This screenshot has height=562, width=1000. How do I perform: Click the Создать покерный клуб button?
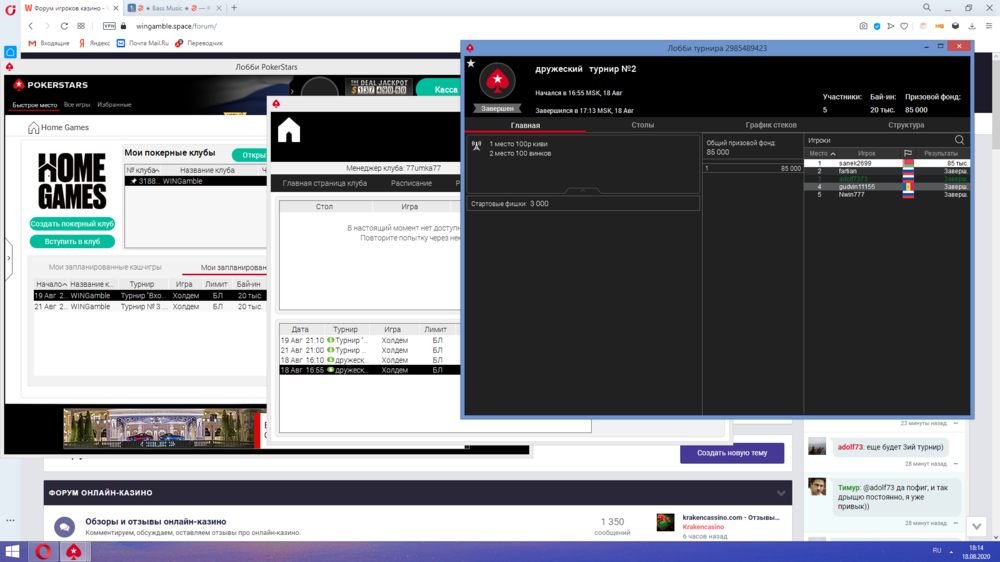coord(72,224)
